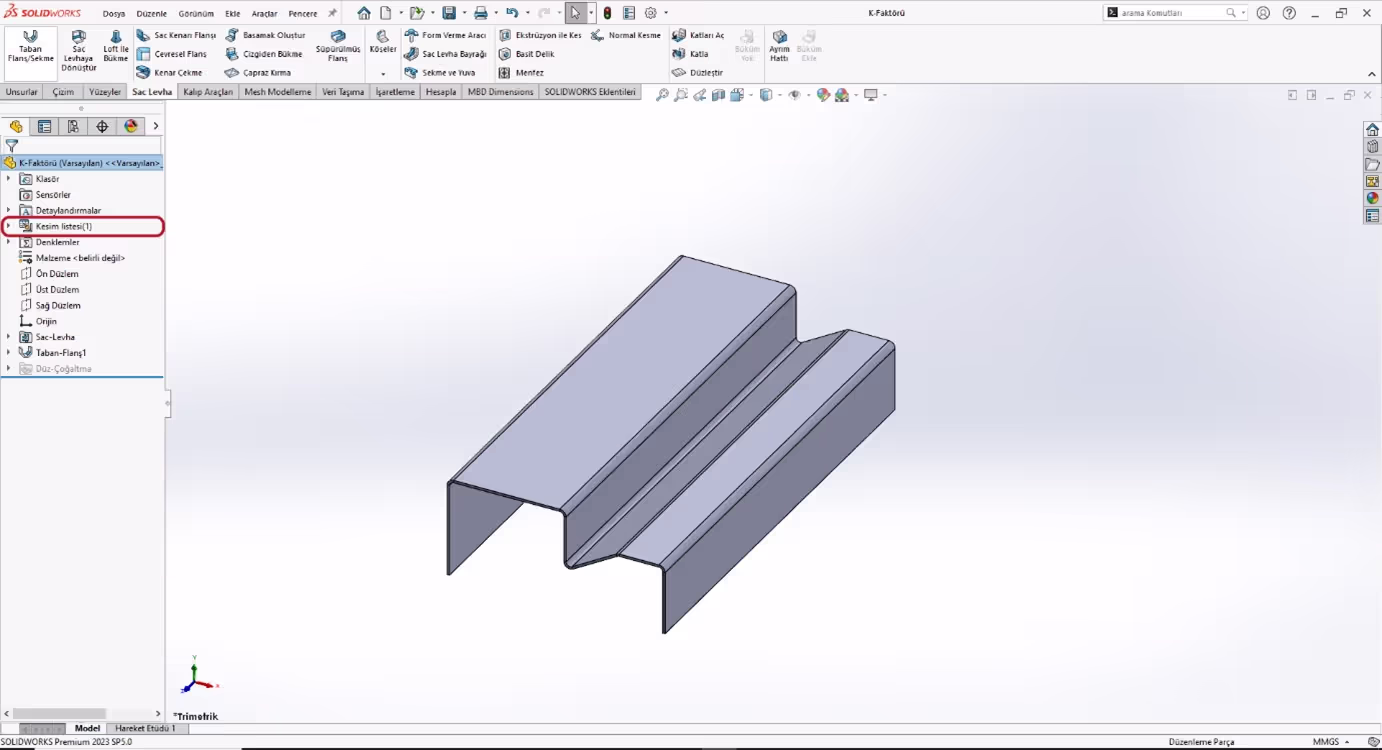
Task: Click the Katları Aç tool
Action: (x=698, y=35)
